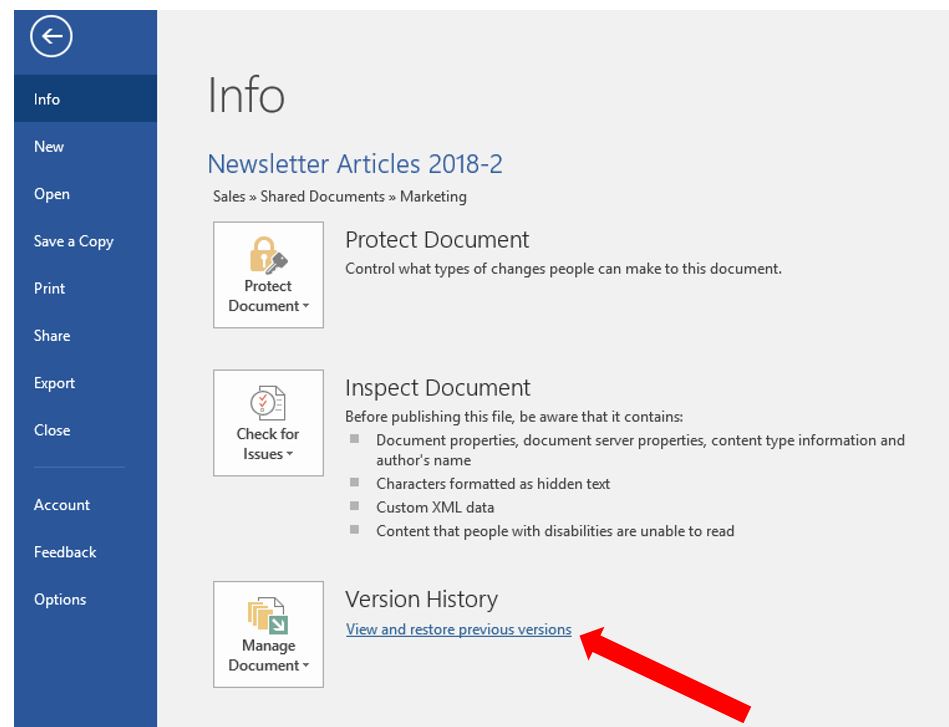Open the Account page
The width and height of the screenshot is (949, 727).
(x=85, y=504)
